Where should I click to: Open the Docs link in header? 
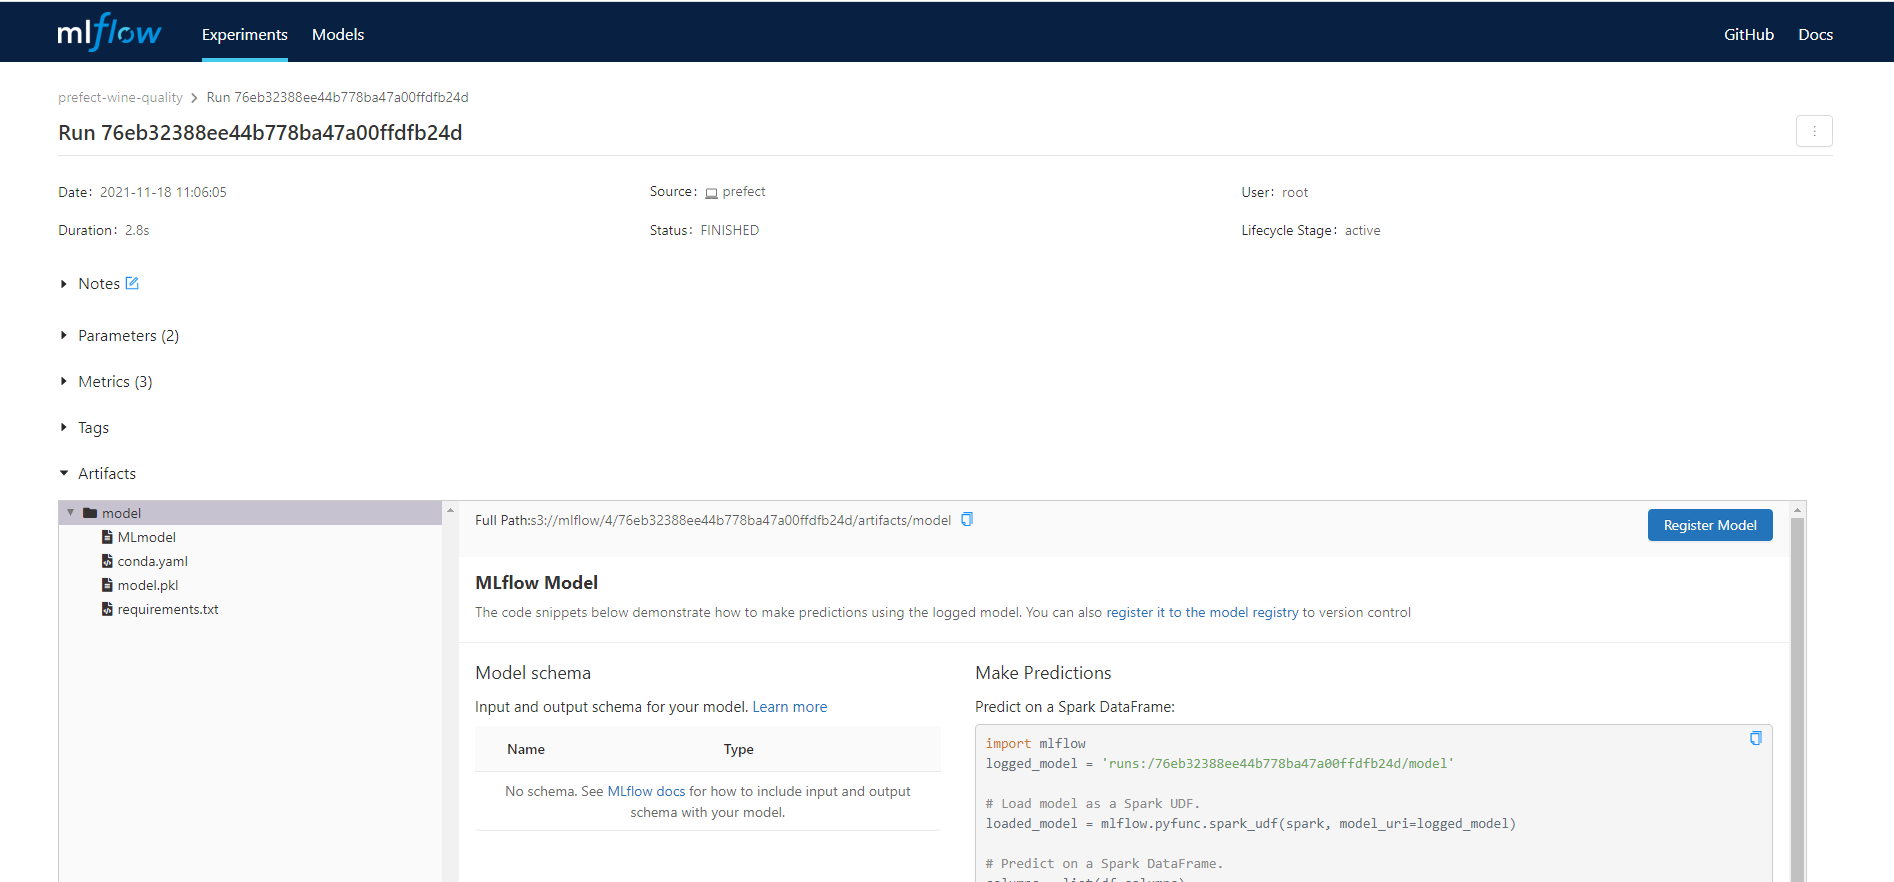[1816, 34]
